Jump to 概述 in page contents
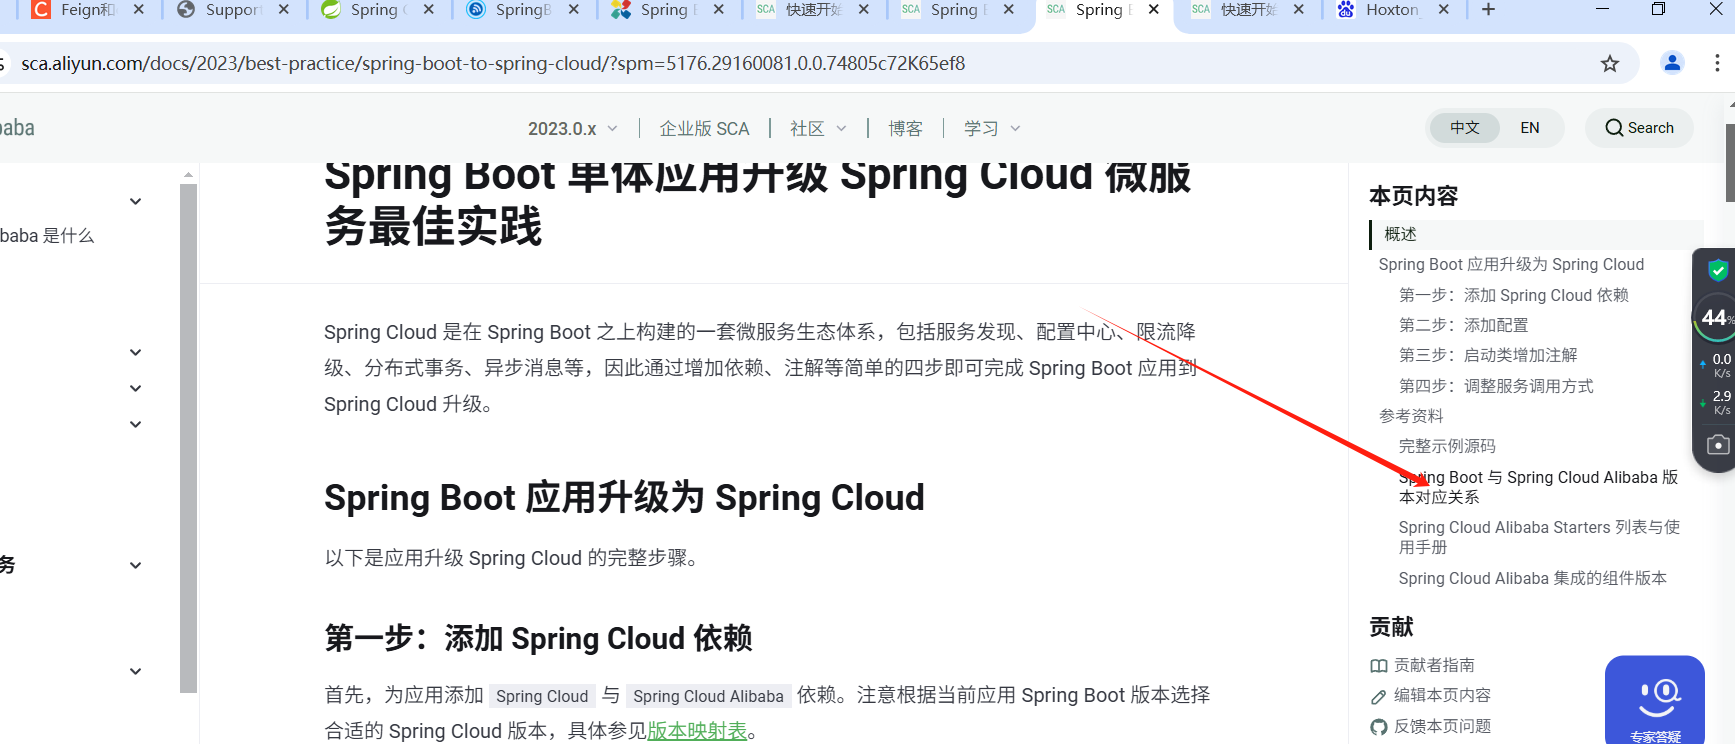The width and height of the screenshot is (1735, 744). click(1400, 234)
